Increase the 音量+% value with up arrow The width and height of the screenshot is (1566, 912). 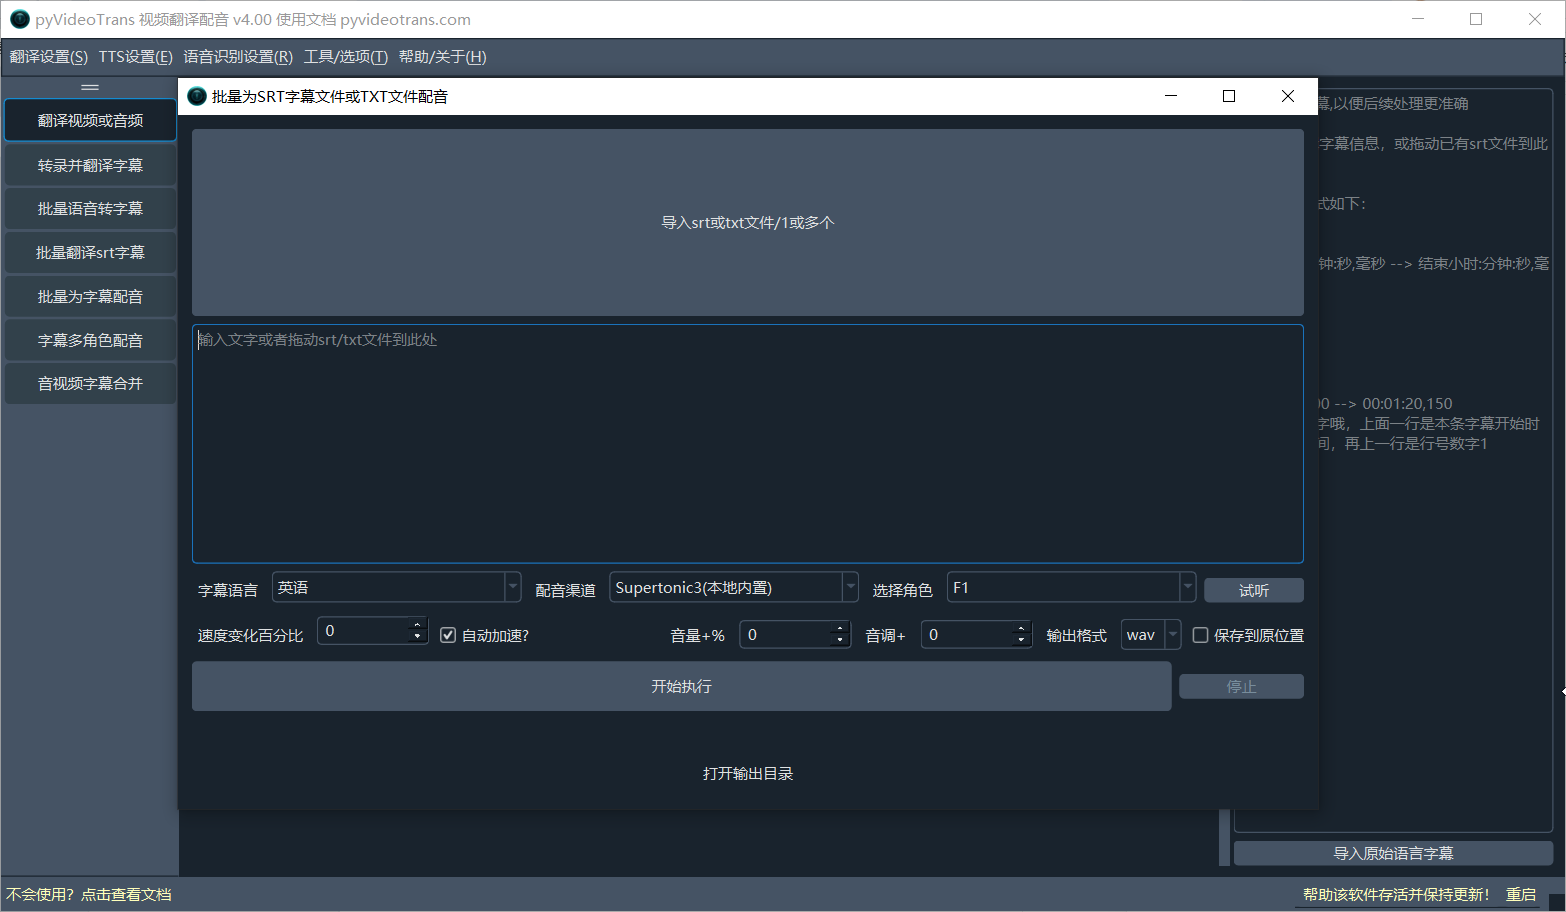(x=840, y=629)
